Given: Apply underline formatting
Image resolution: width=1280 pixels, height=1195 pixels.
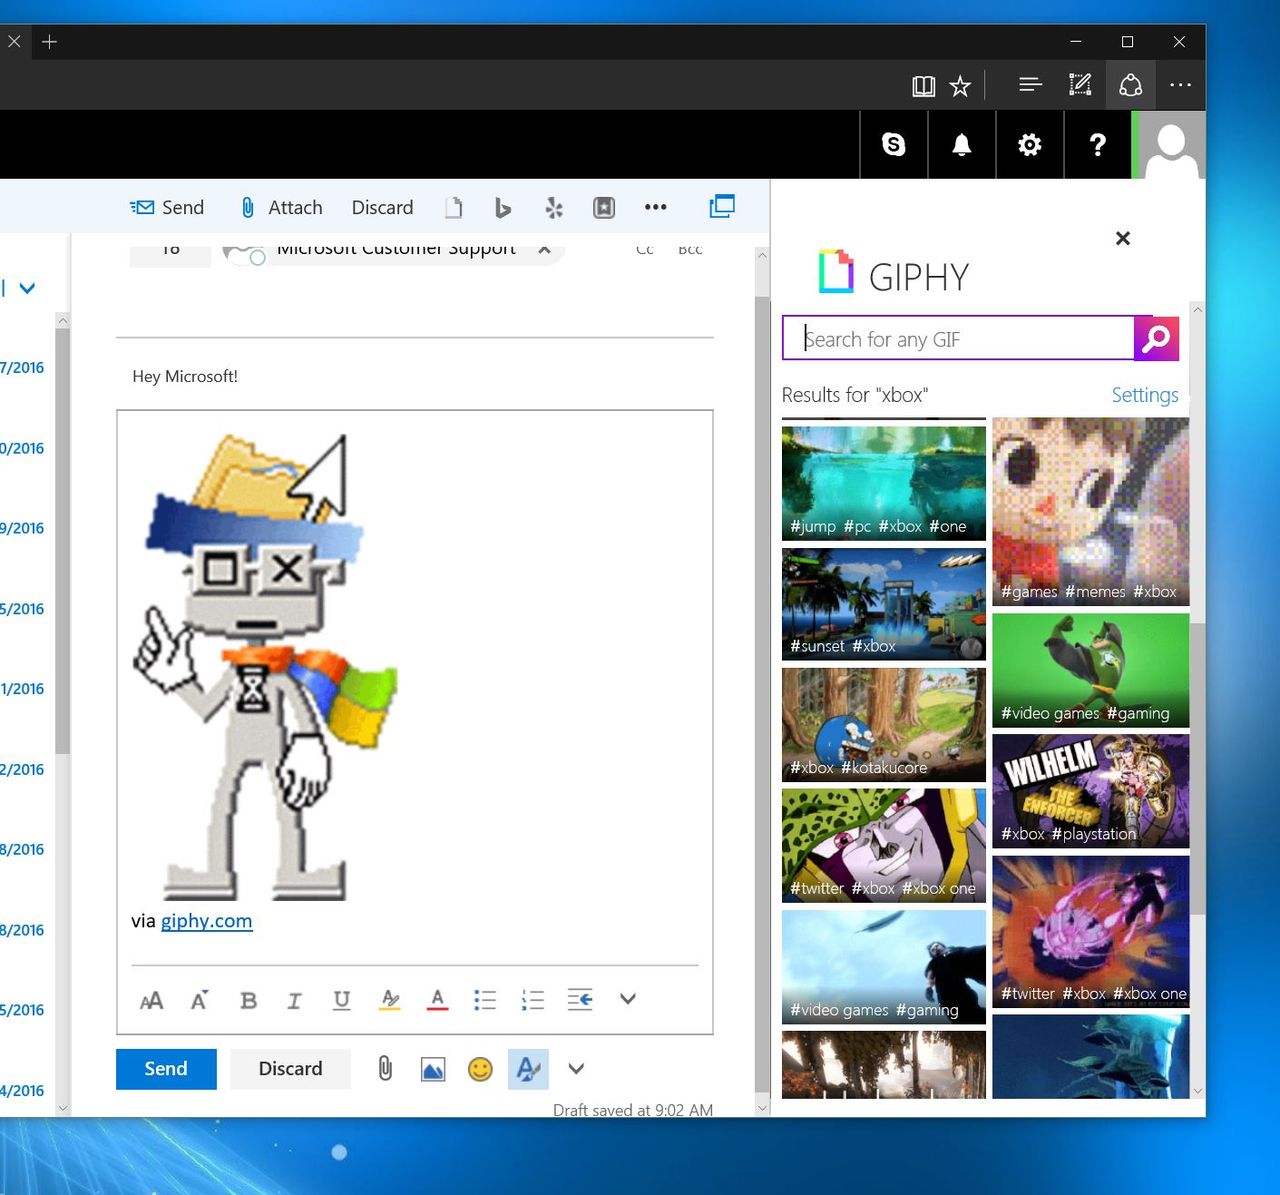Looking at the screenshot, I should tap(342, 1000).
